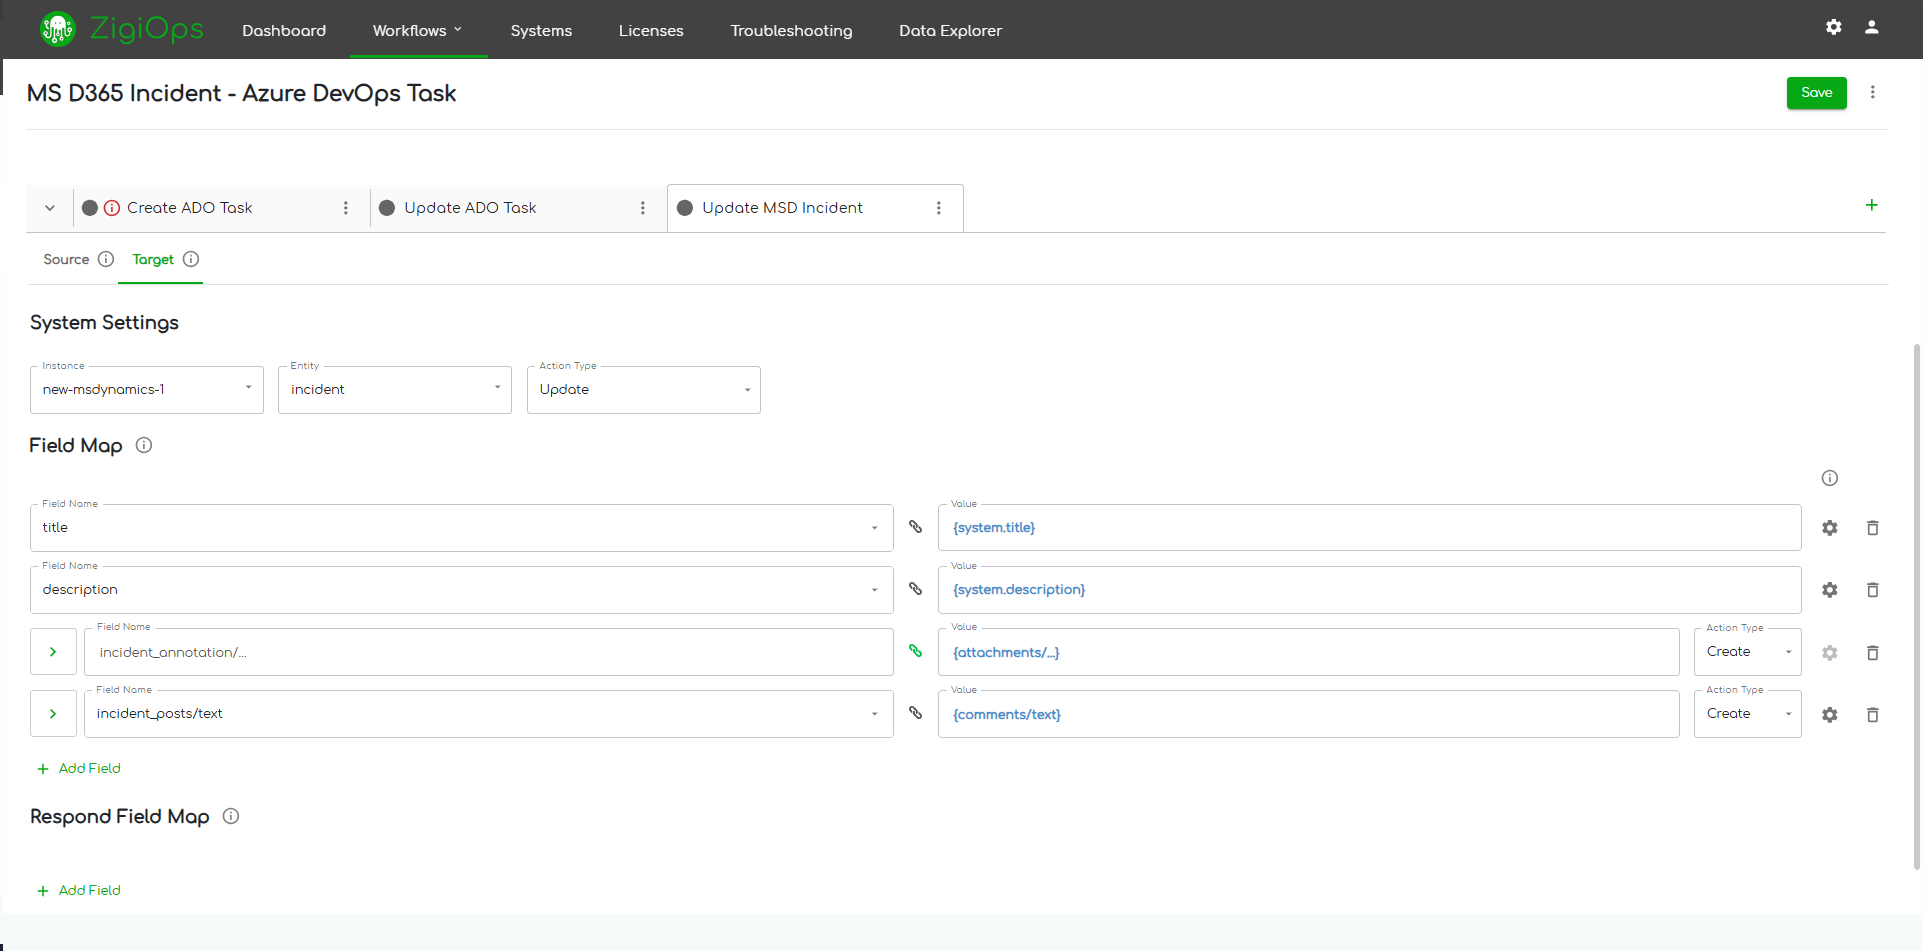This screenshot has width=1923, height=951.
Task: Go to Systems page
Action: (x=541, y=30)
